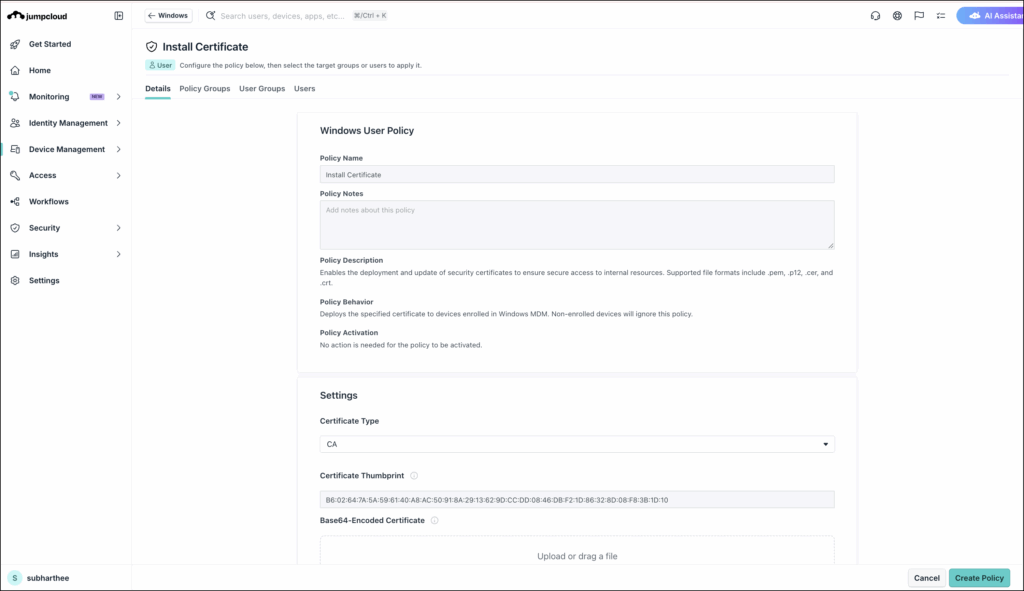Switch to the Details tab

157,89
